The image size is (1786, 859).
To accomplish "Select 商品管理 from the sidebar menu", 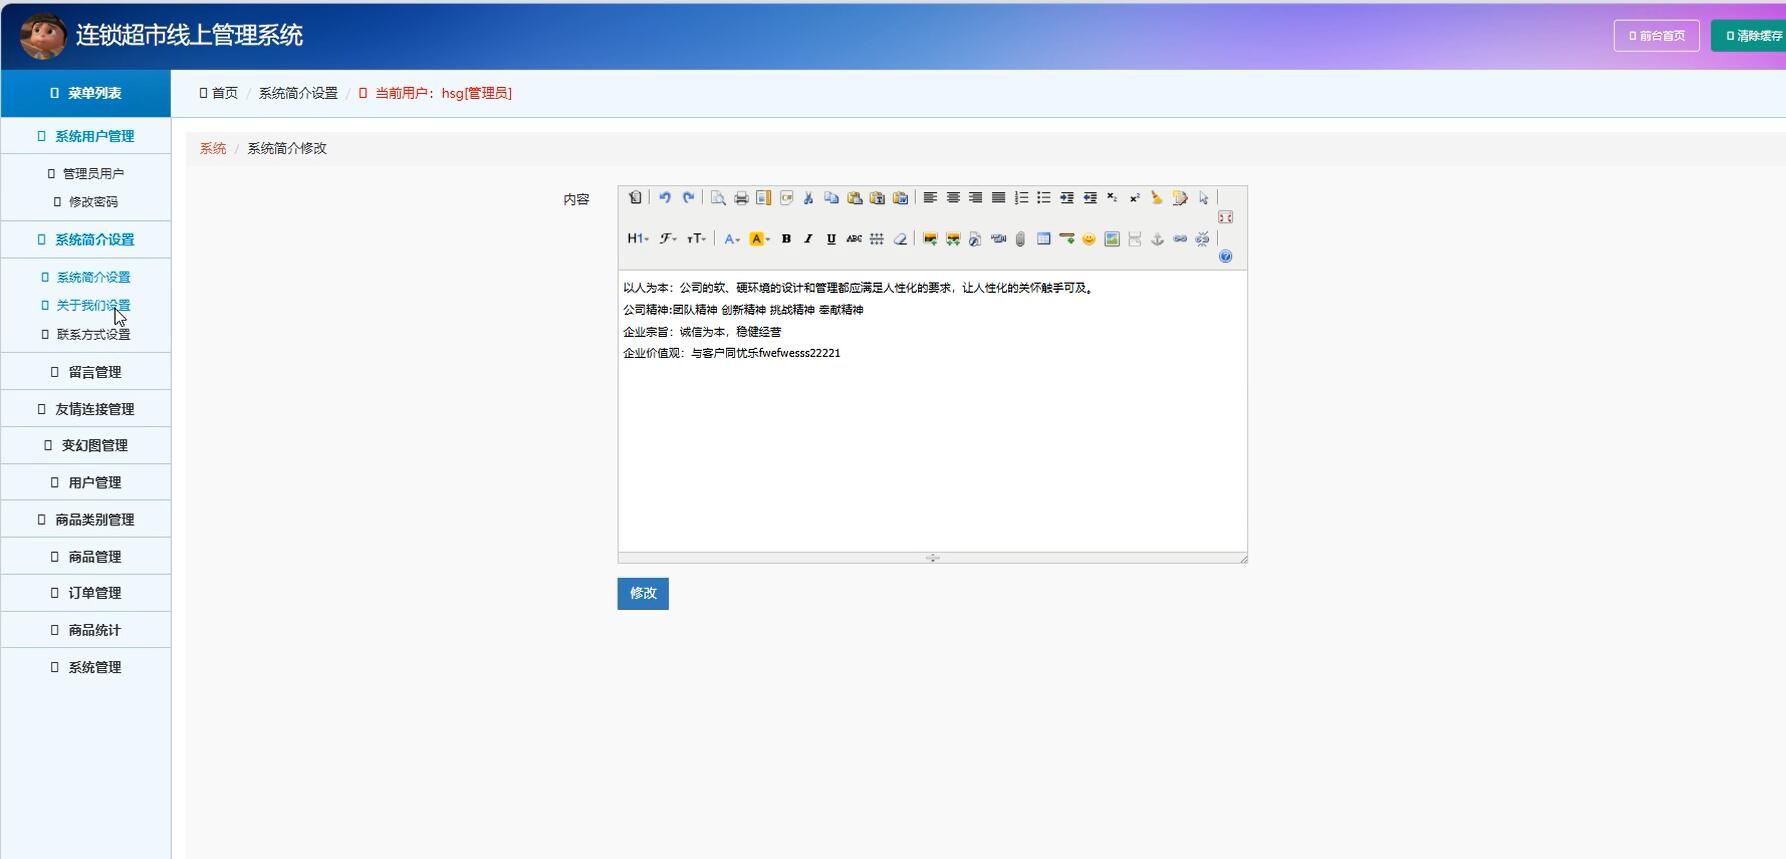I will point(94,557).
